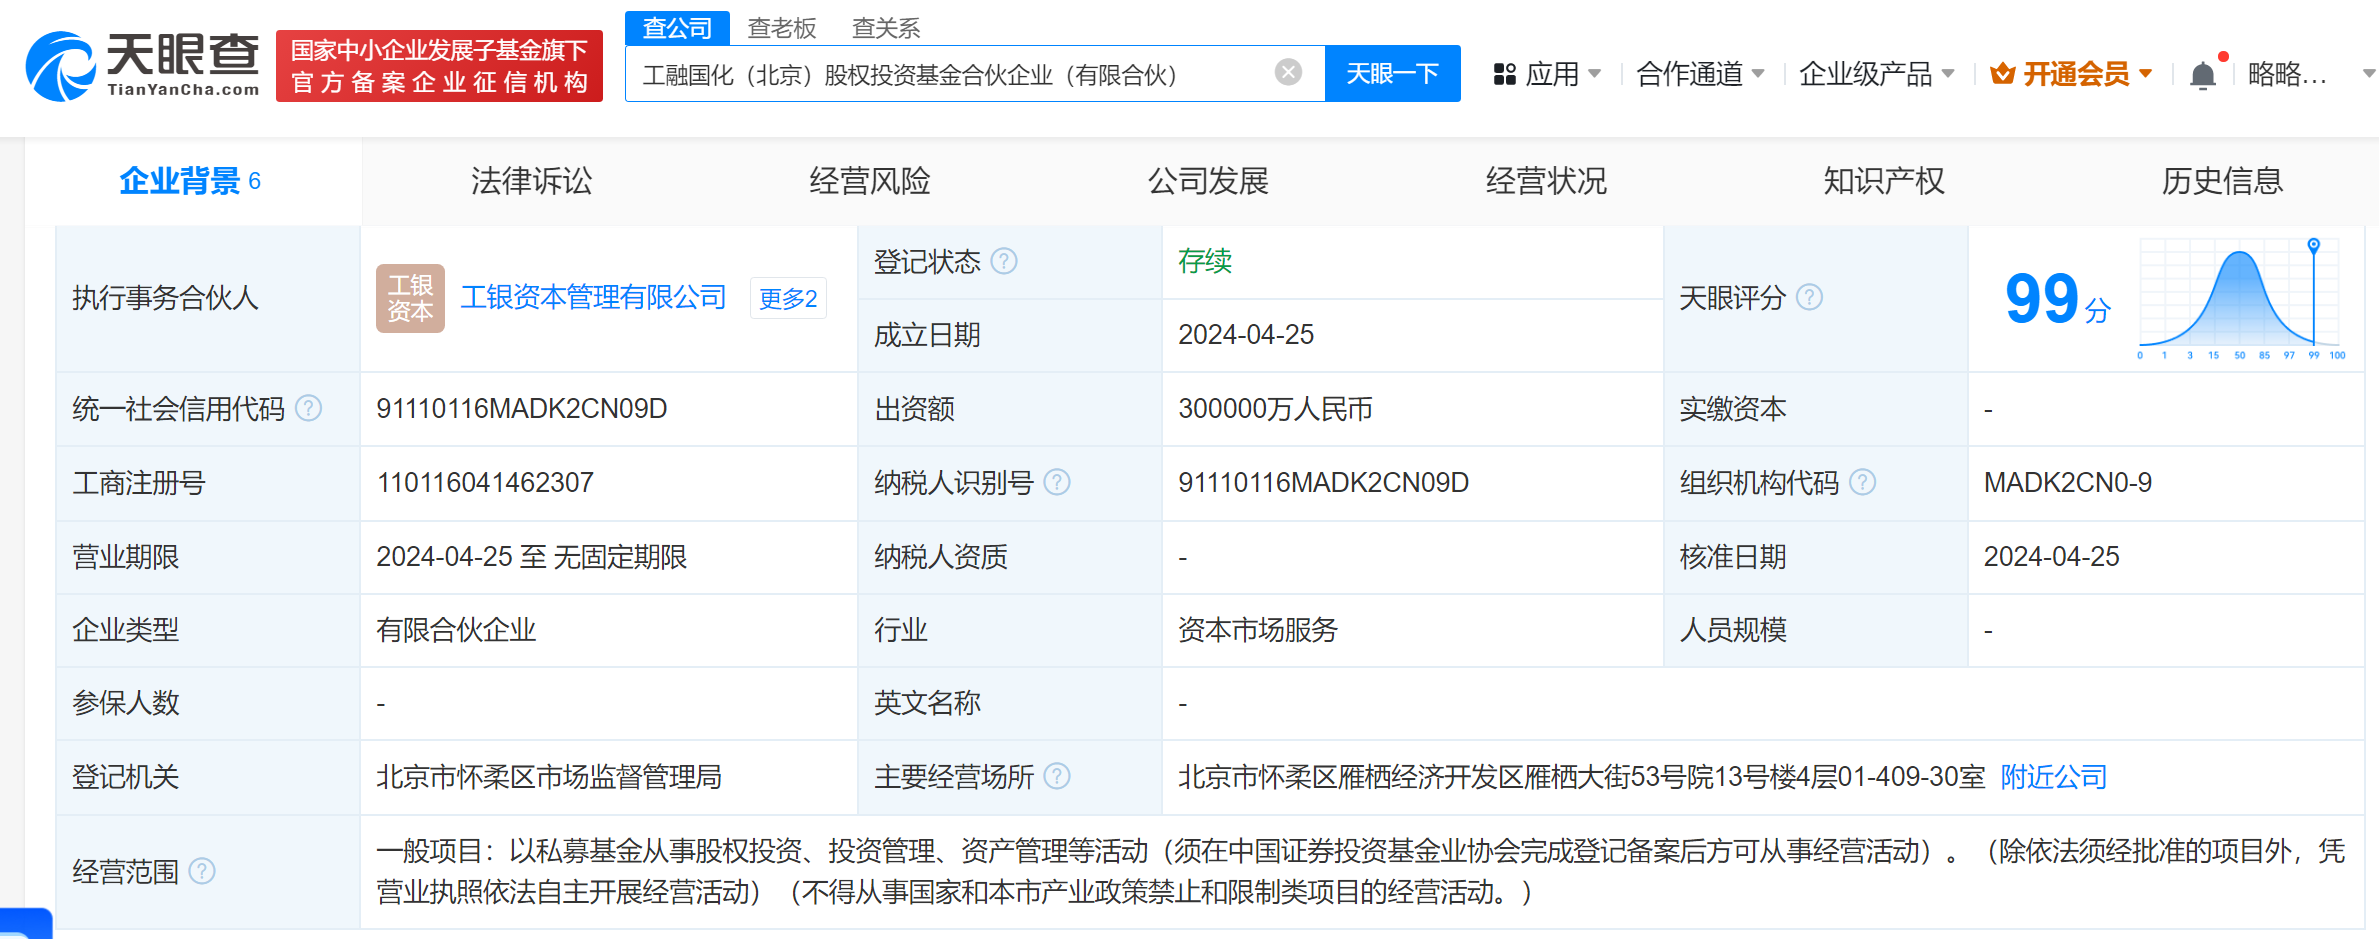Click the 99分 score value

click(2057, 299)
